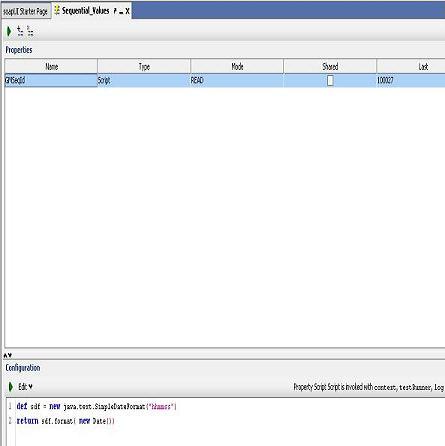Viewport: 445px width, 446px height.
Task: Click the add property icon in toolbar
Action: [x=20, y=31]
